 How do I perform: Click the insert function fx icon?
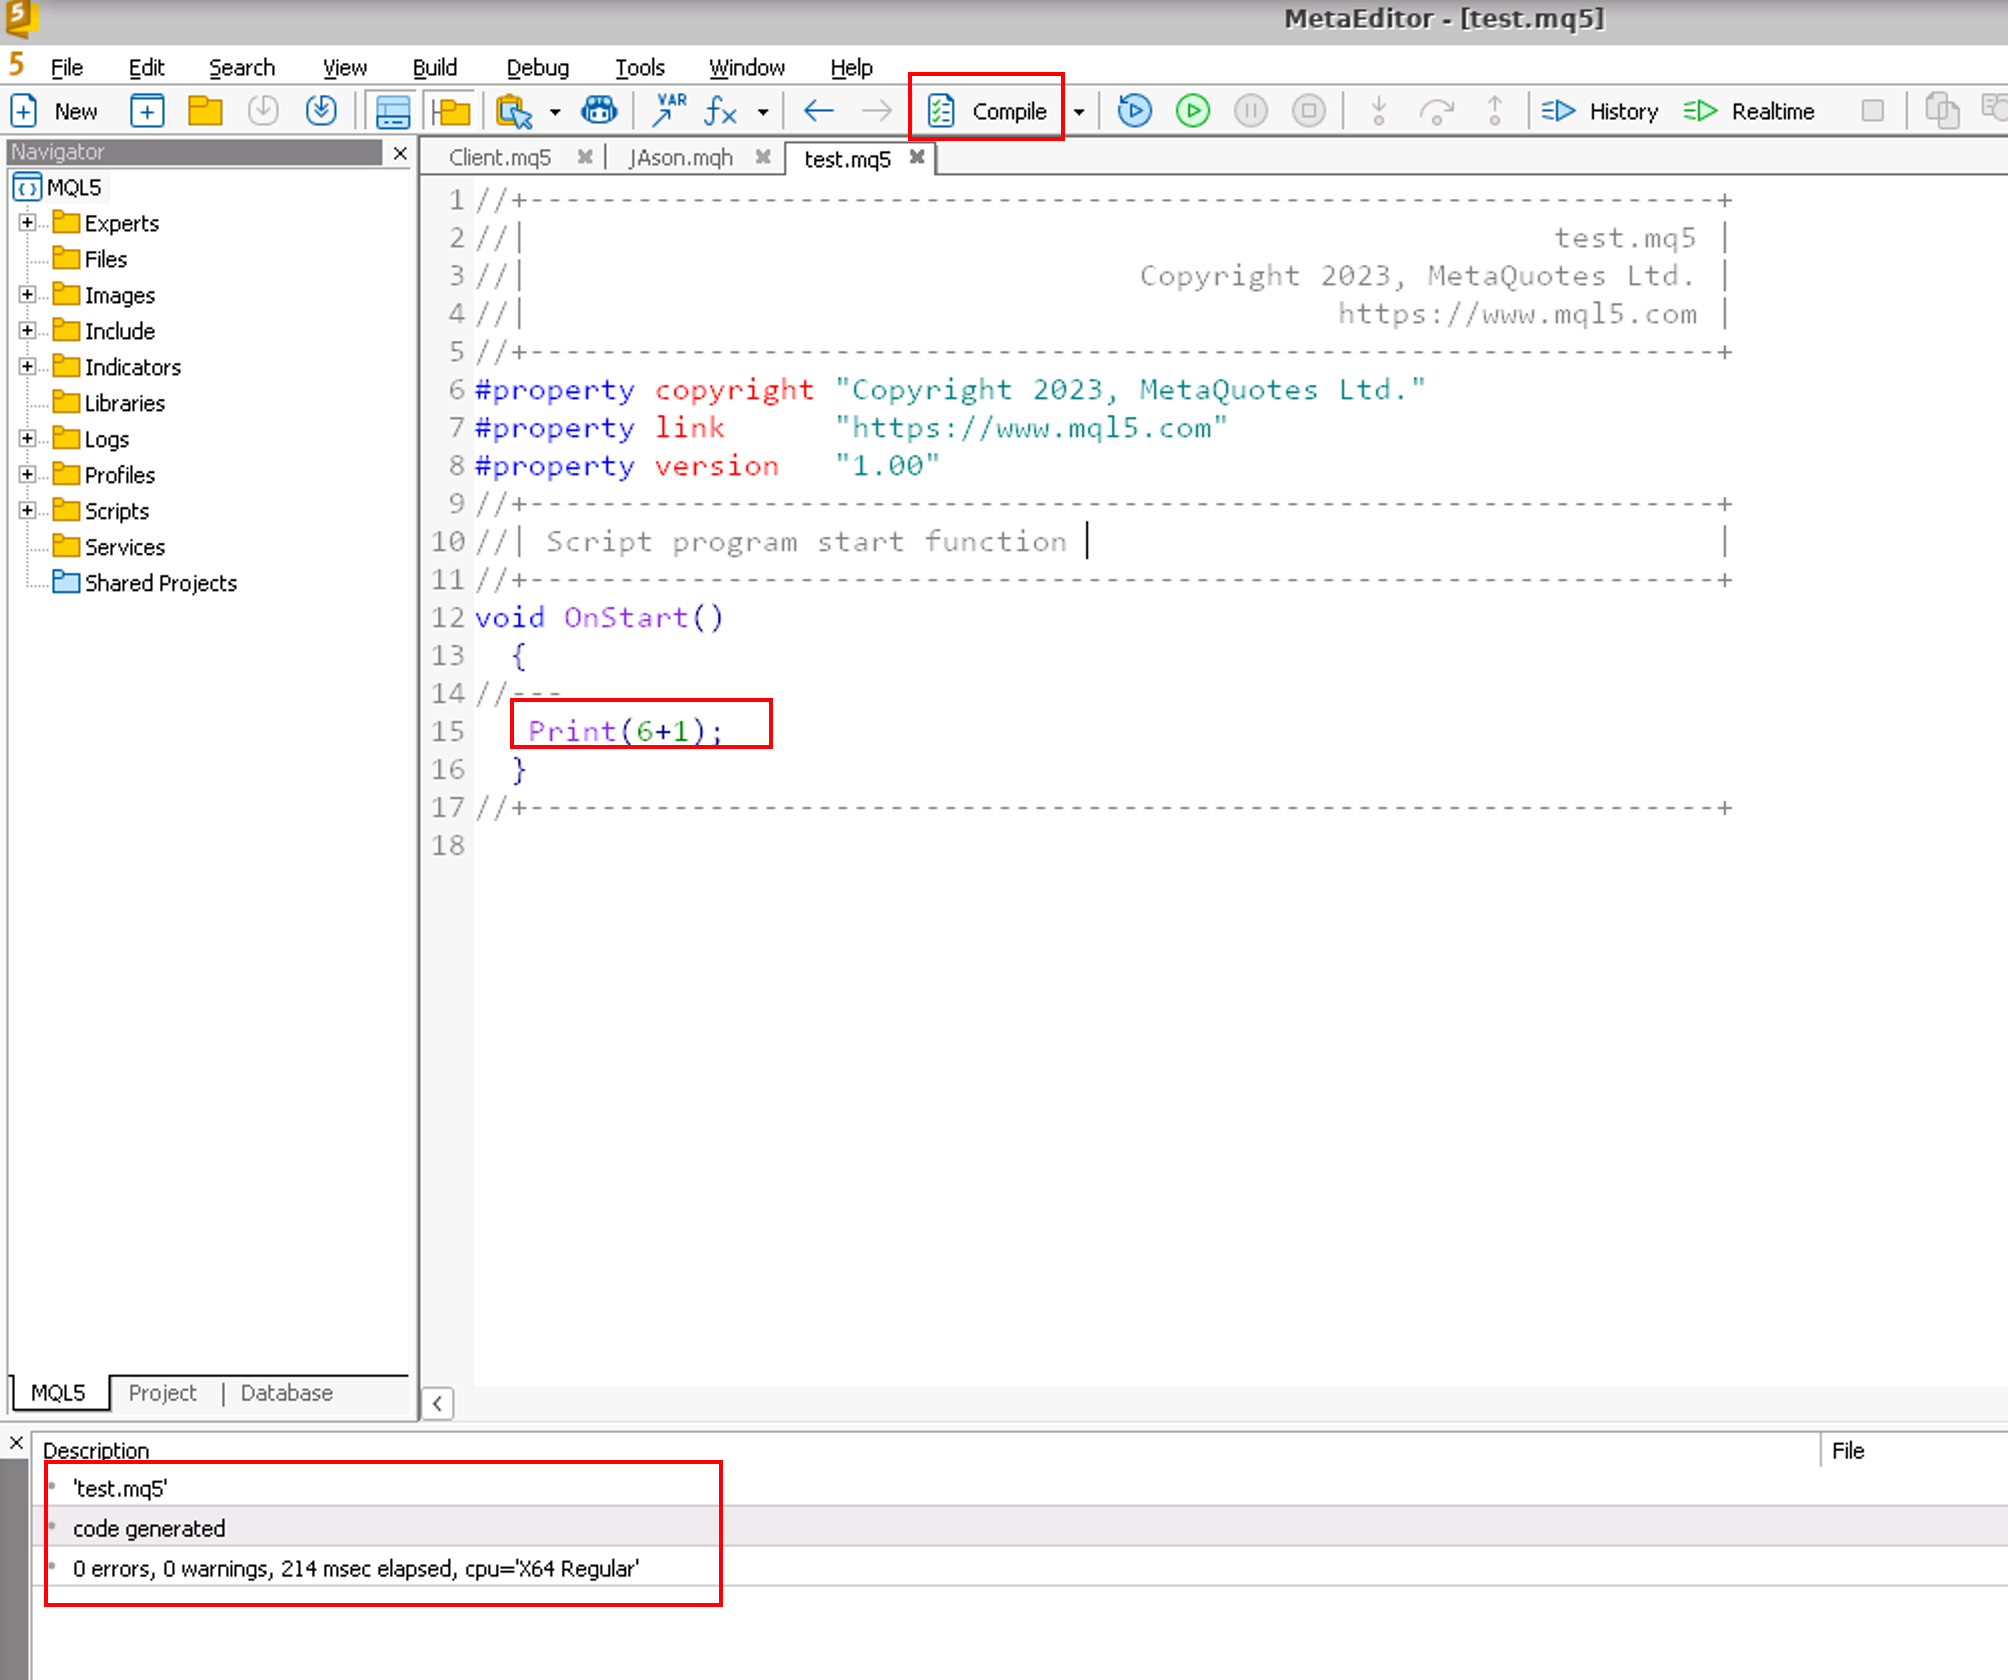coord(720,111)
